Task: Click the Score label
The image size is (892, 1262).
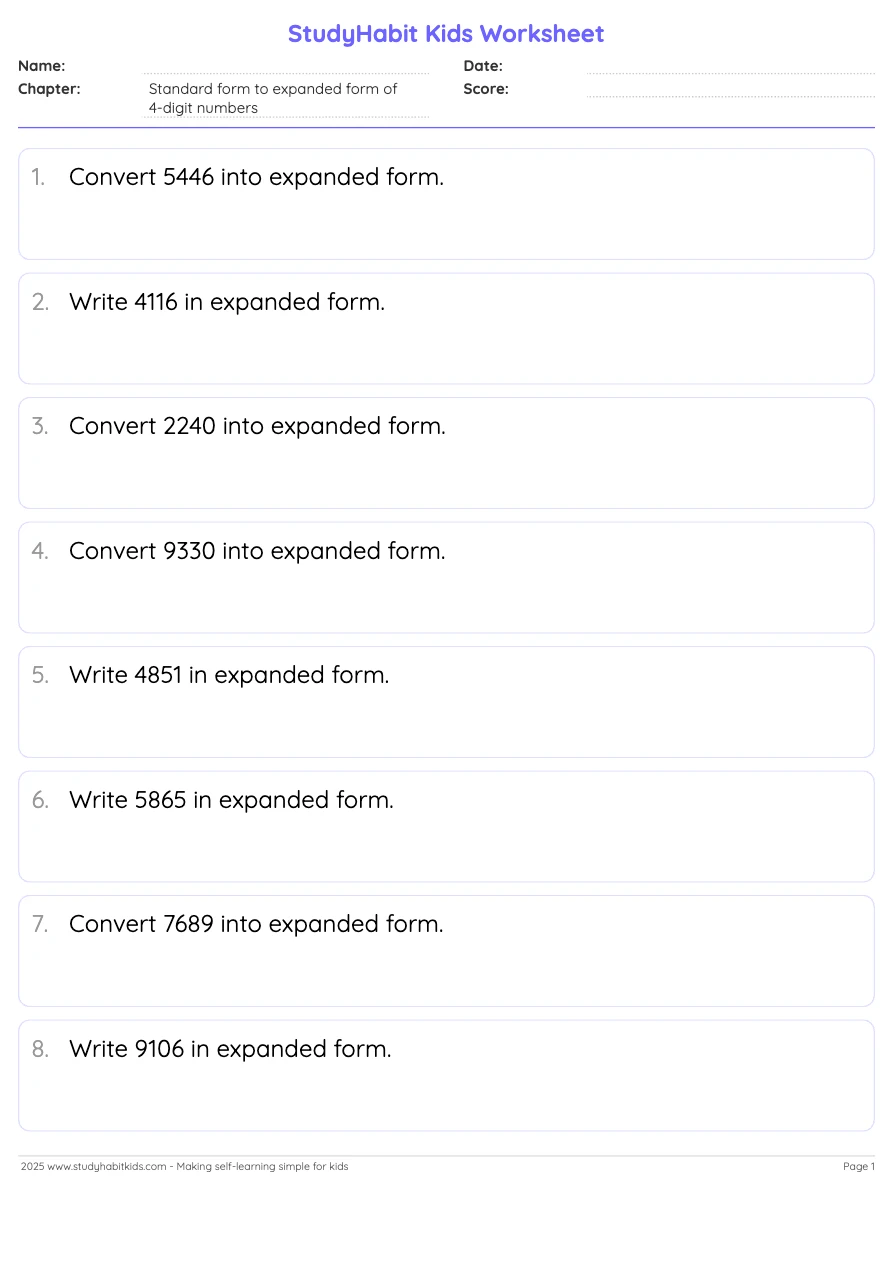Action: click(x=486, y=89)
